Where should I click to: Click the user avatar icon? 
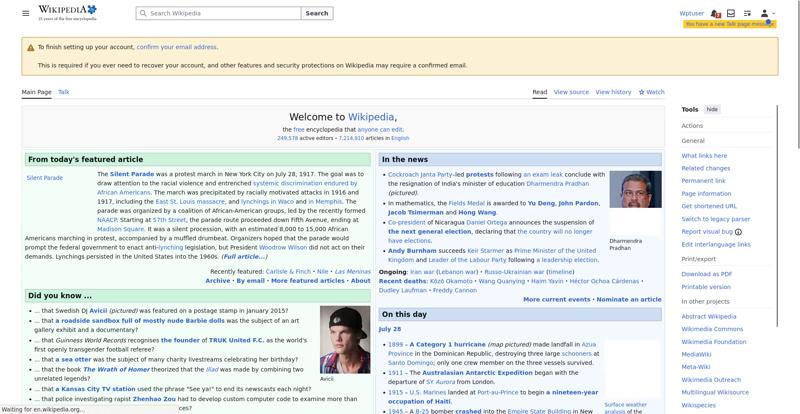[x=764, y=13]
